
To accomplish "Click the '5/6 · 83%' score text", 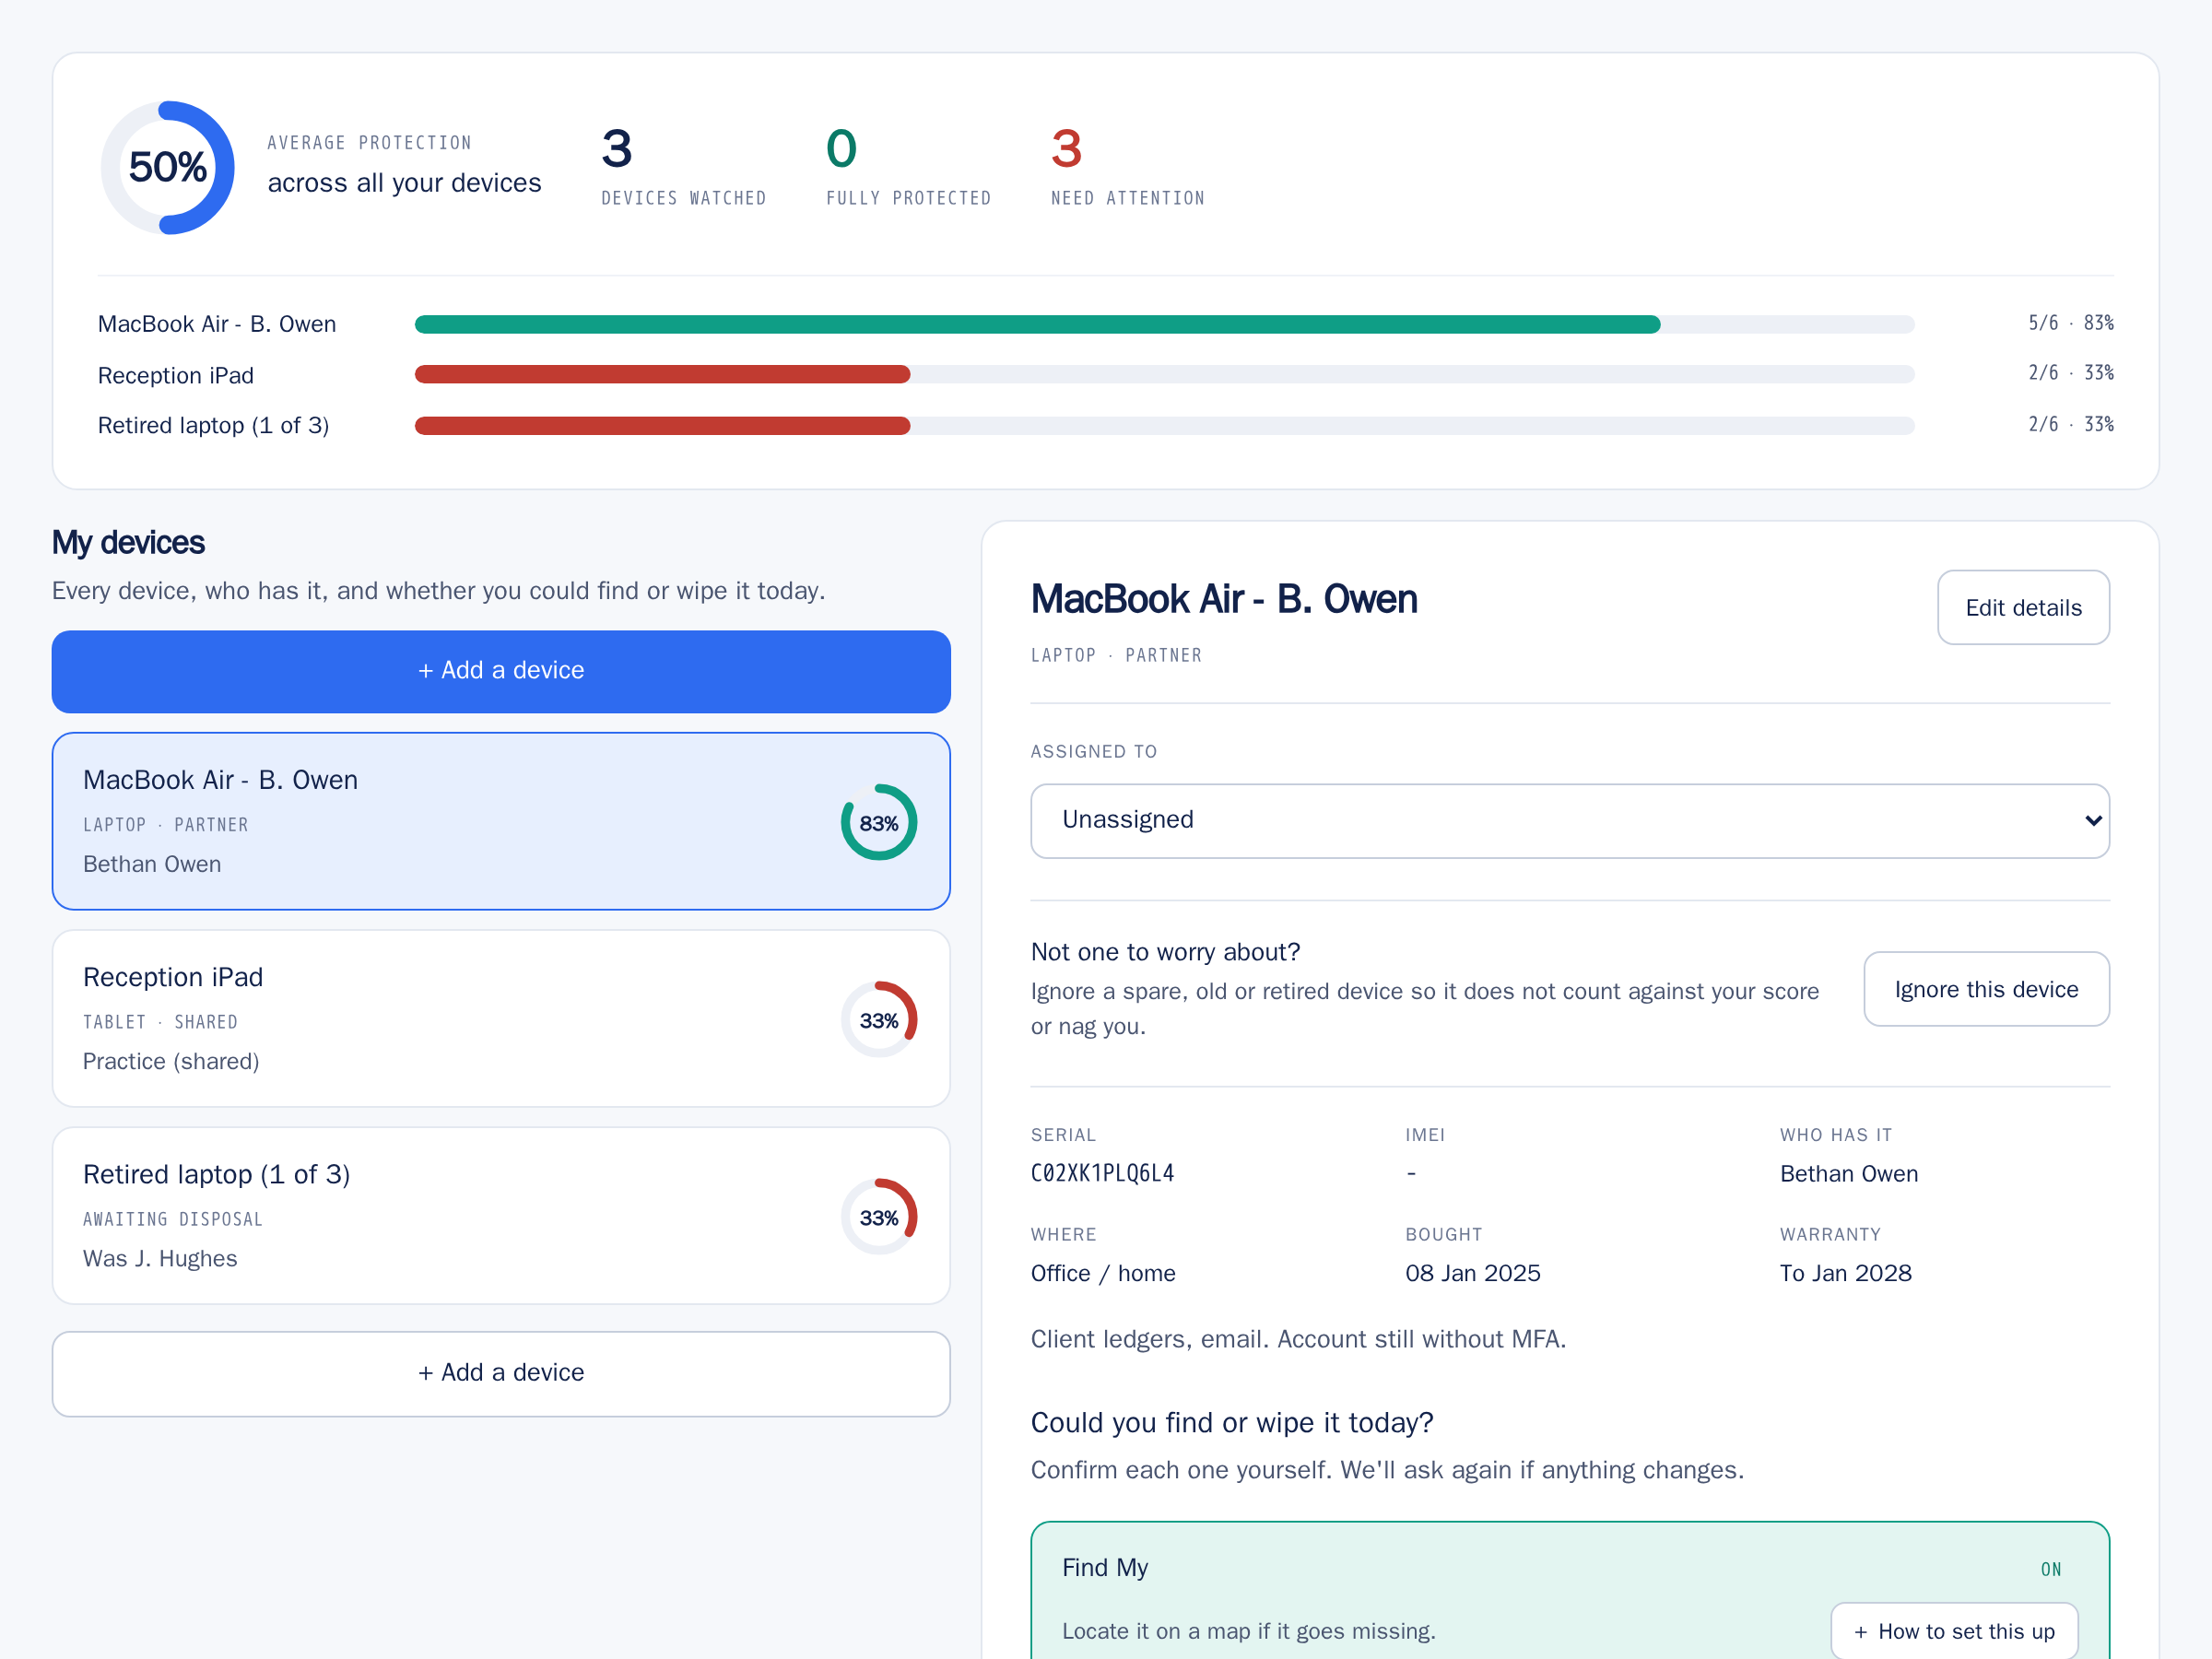I will pyautogui.click(x=2070, y=323).
